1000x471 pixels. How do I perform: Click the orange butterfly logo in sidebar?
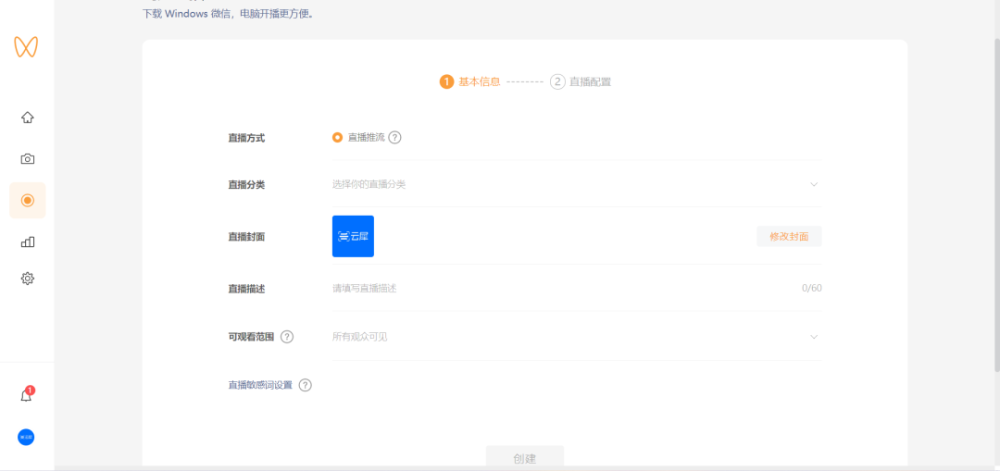[26, 47]
